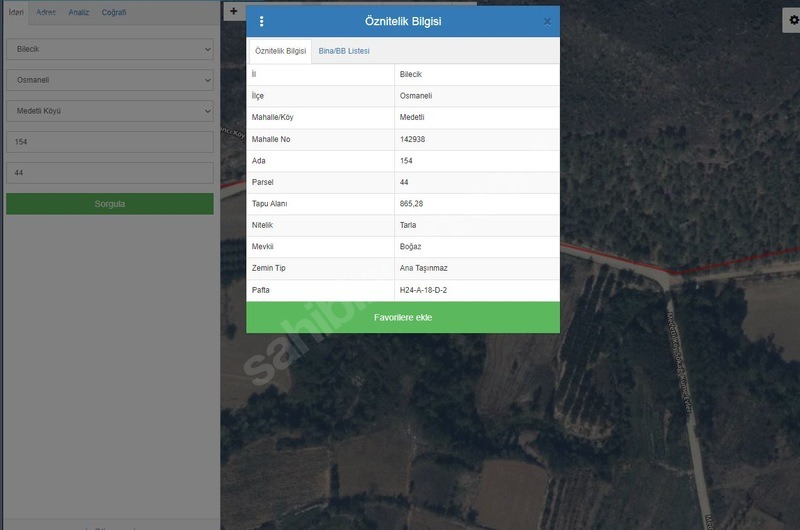This screenshot has width=800, height=530.
Task: Open the Adres tab in the left panel
Action: click(x=46, y=12)
